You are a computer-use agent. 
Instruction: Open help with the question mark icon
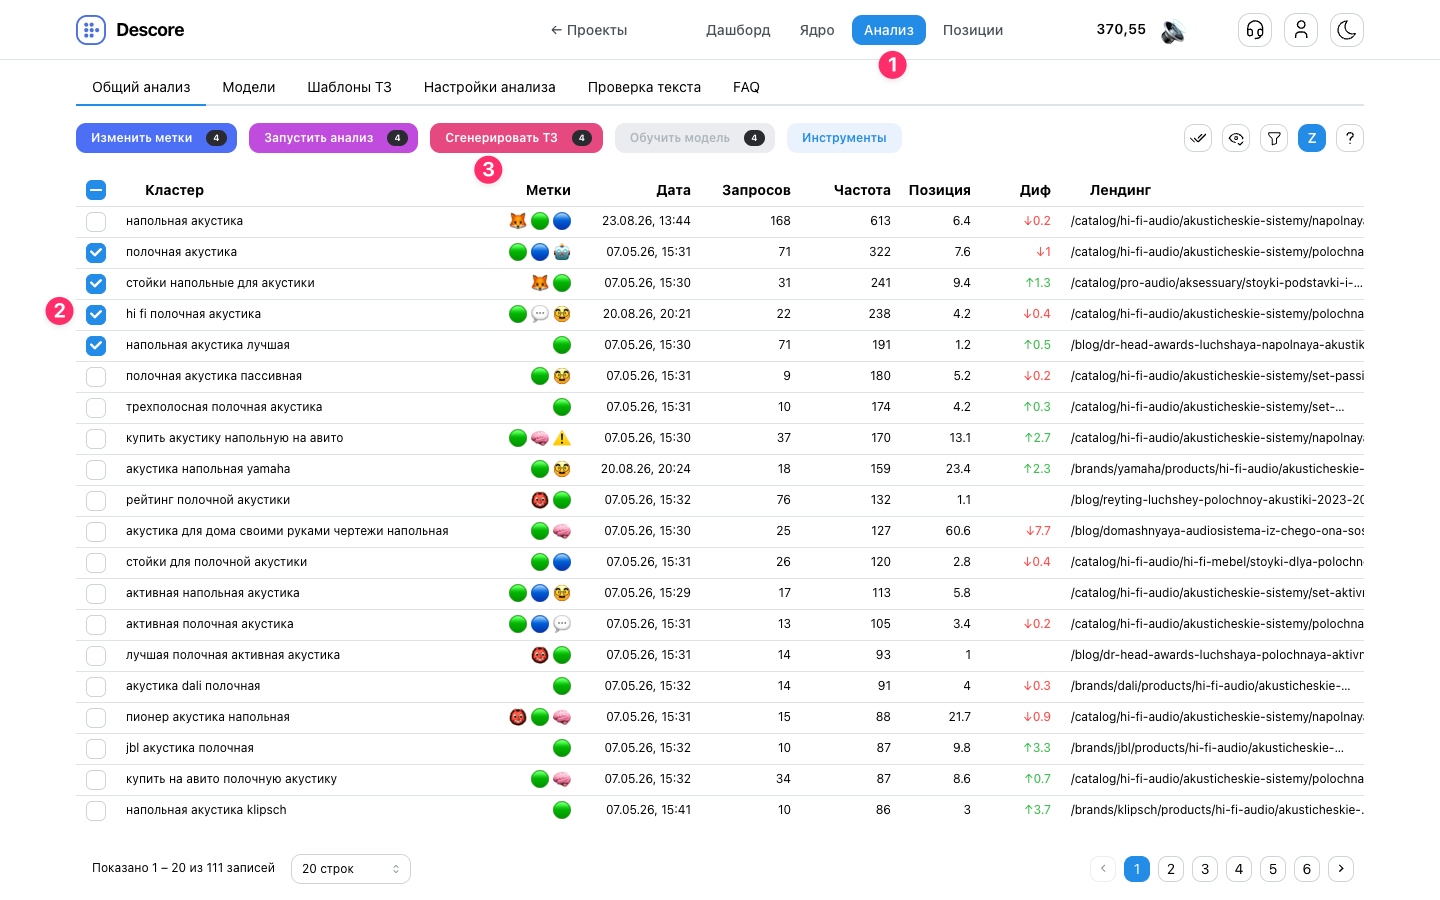pos(1350,138)
